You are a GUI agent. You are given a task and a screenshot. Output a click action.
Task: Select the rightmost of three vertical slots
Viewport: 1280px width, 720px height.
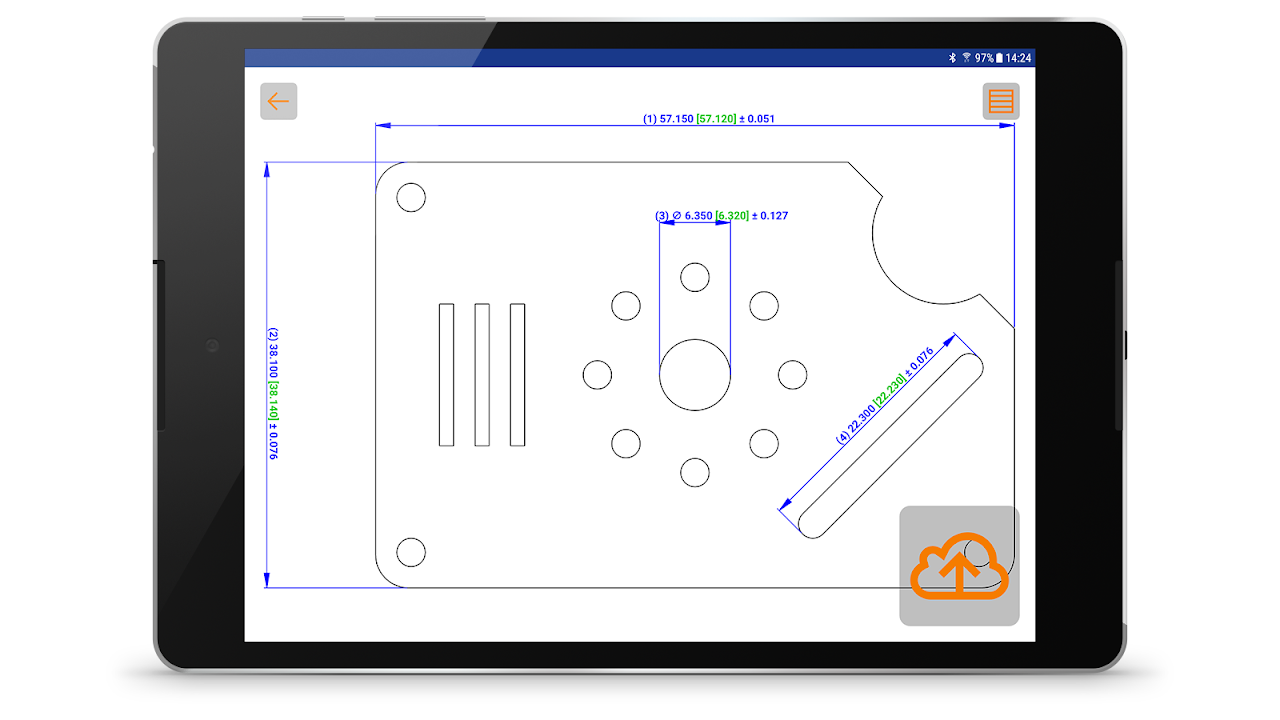(x=517, y=374)
